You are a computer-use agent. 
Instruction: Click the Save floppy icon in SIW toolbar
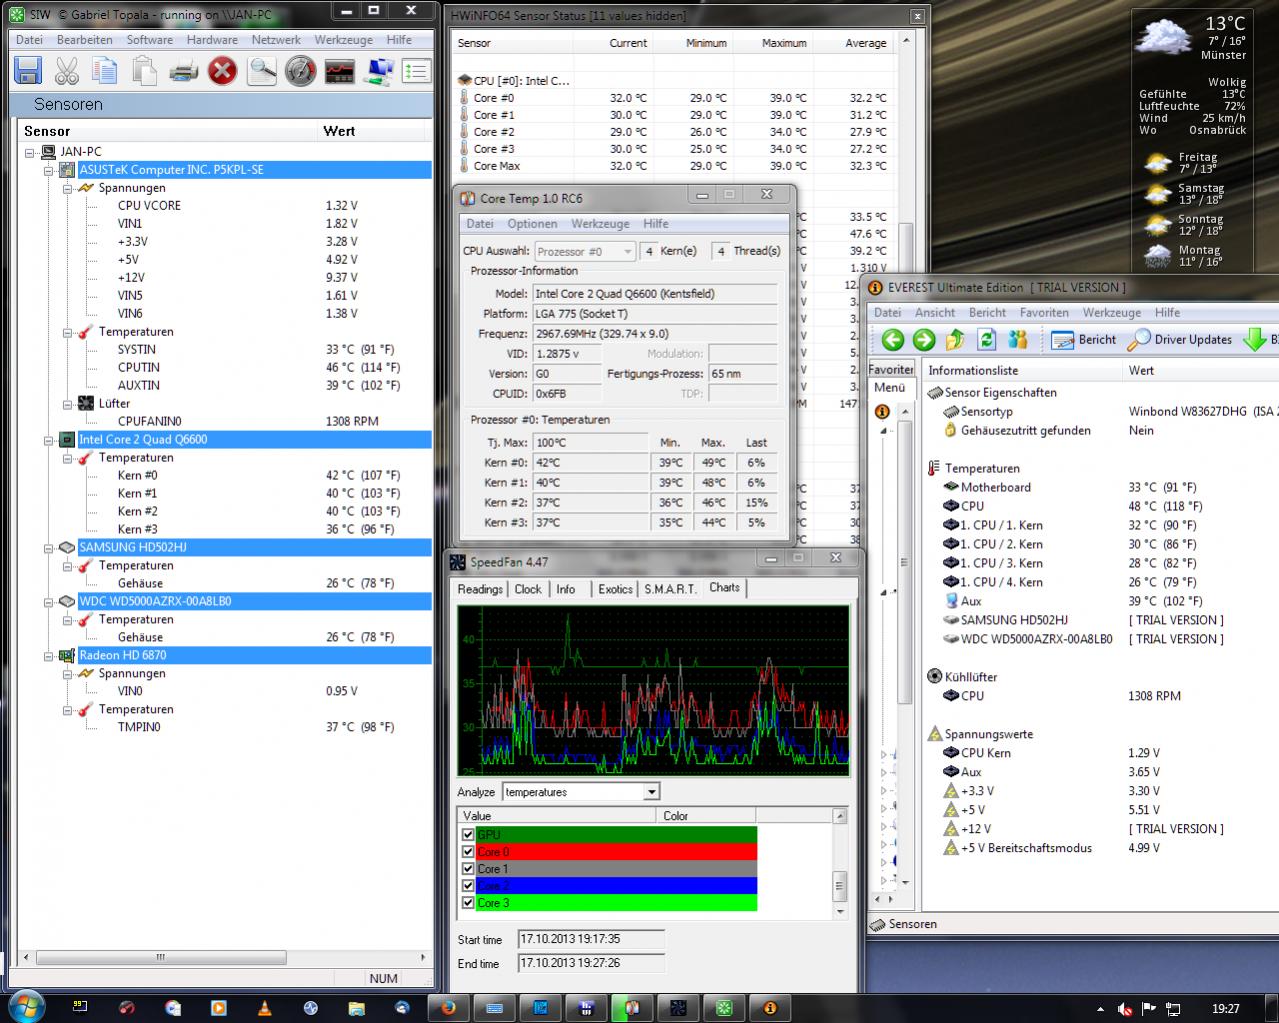27,71
